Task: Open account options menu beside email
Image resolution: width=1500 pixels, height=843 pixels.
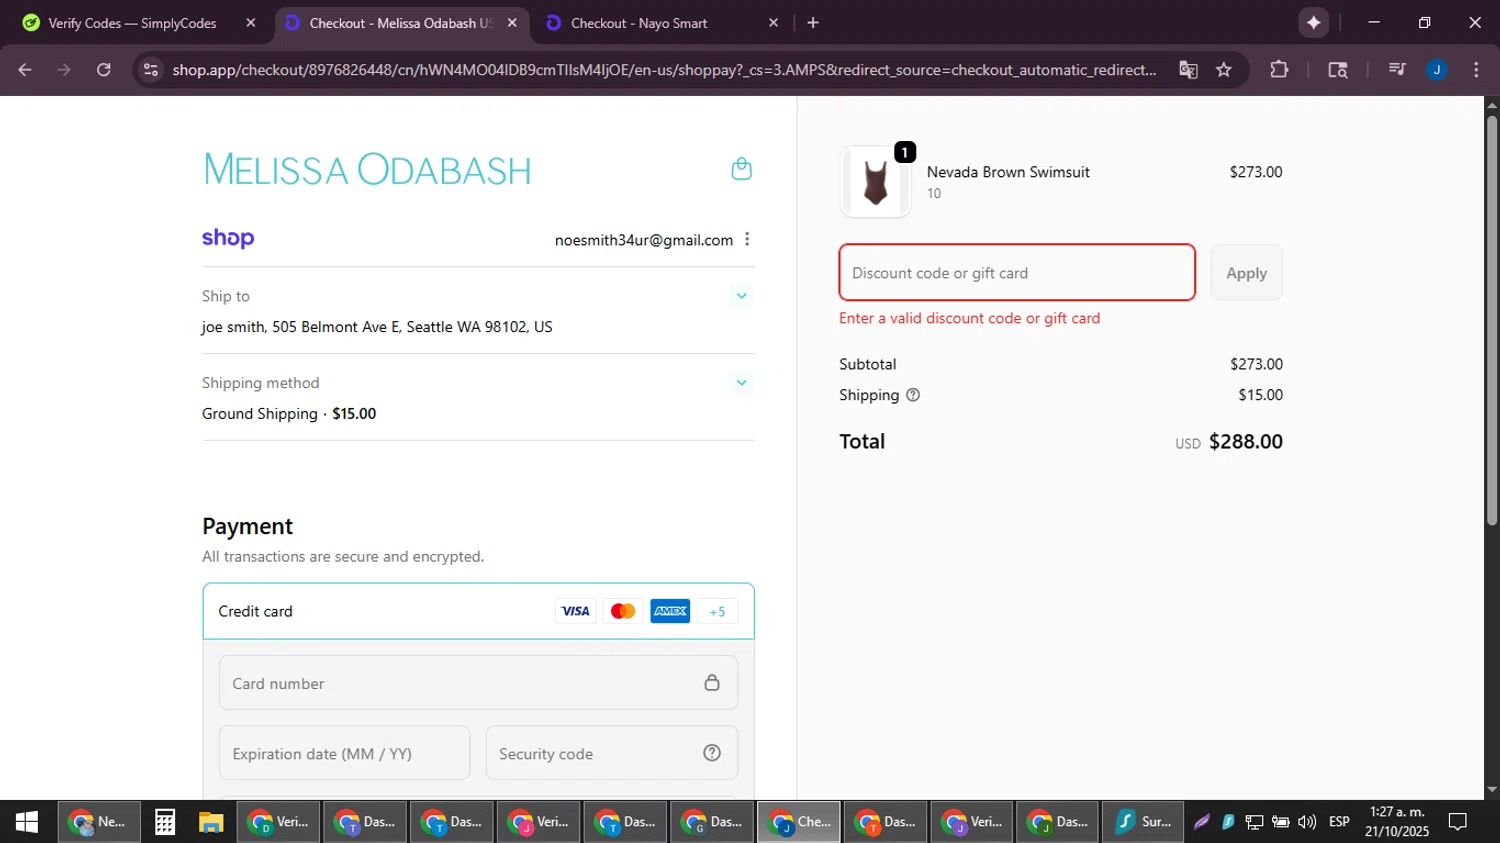Action: pyautogui.click(x=747, y=239)
